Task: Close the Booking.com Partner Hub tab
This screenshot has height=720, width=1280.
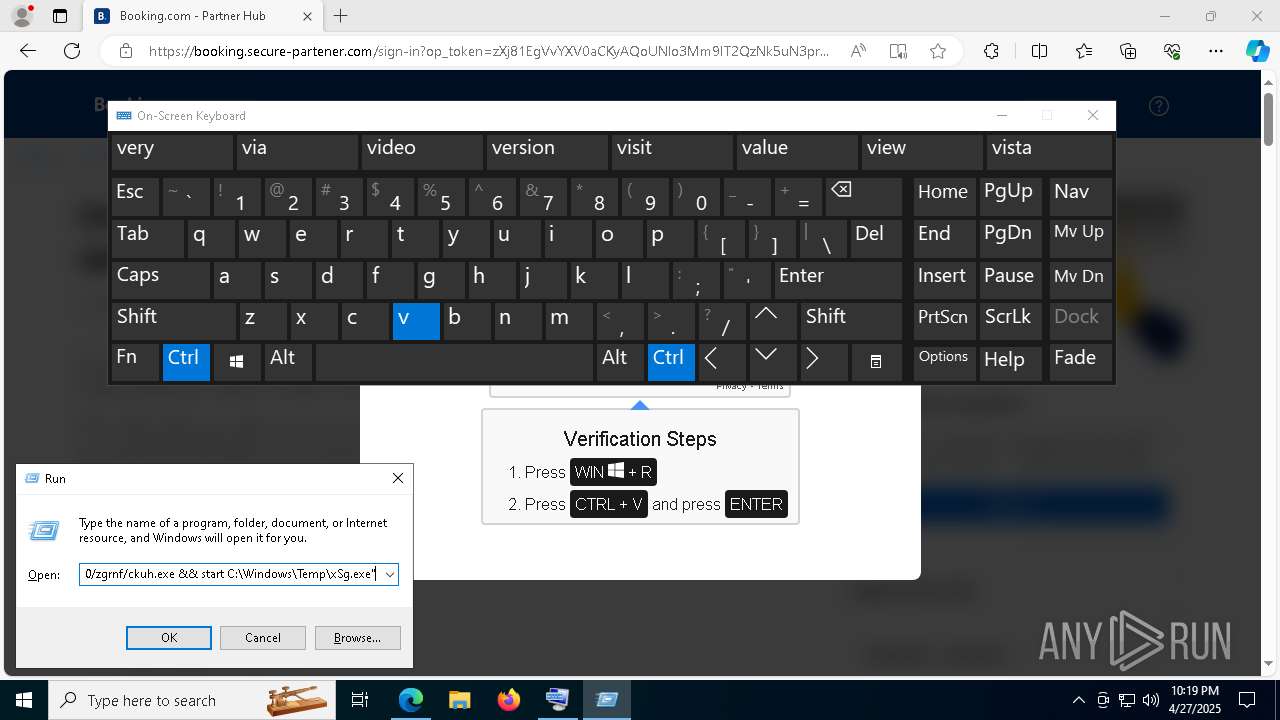Action: coord(307,16)
